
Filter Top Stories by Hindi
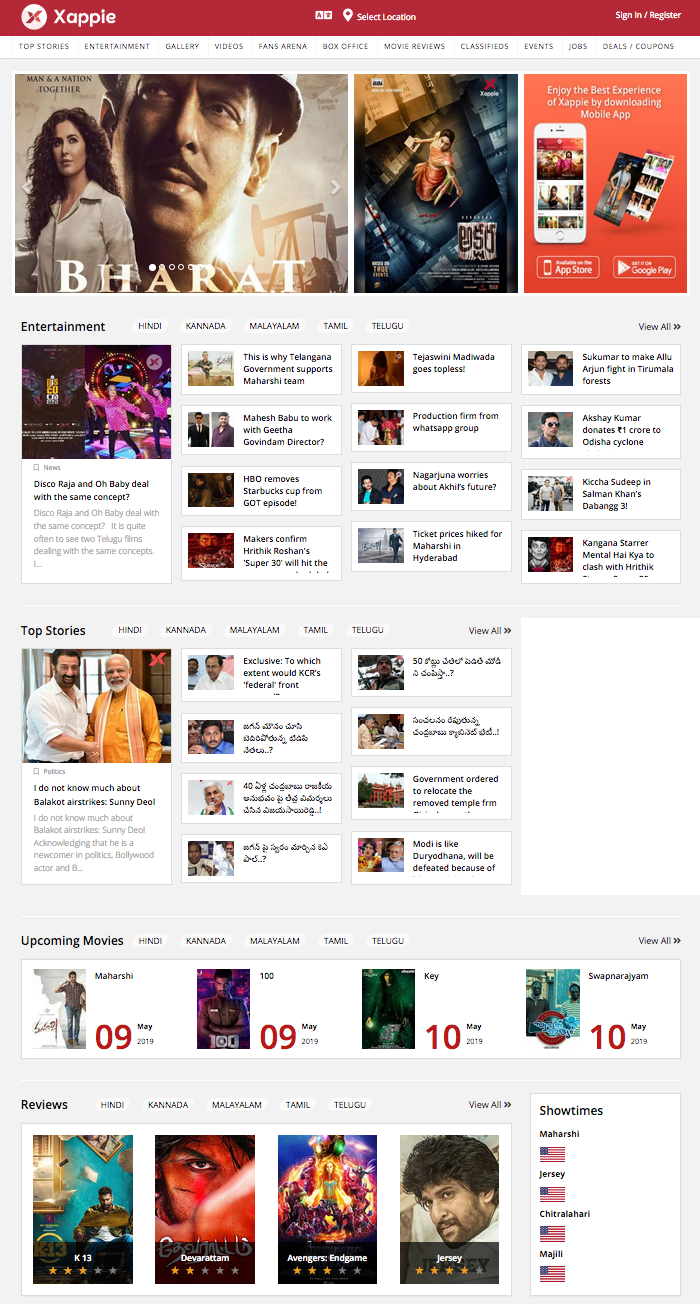130,630
